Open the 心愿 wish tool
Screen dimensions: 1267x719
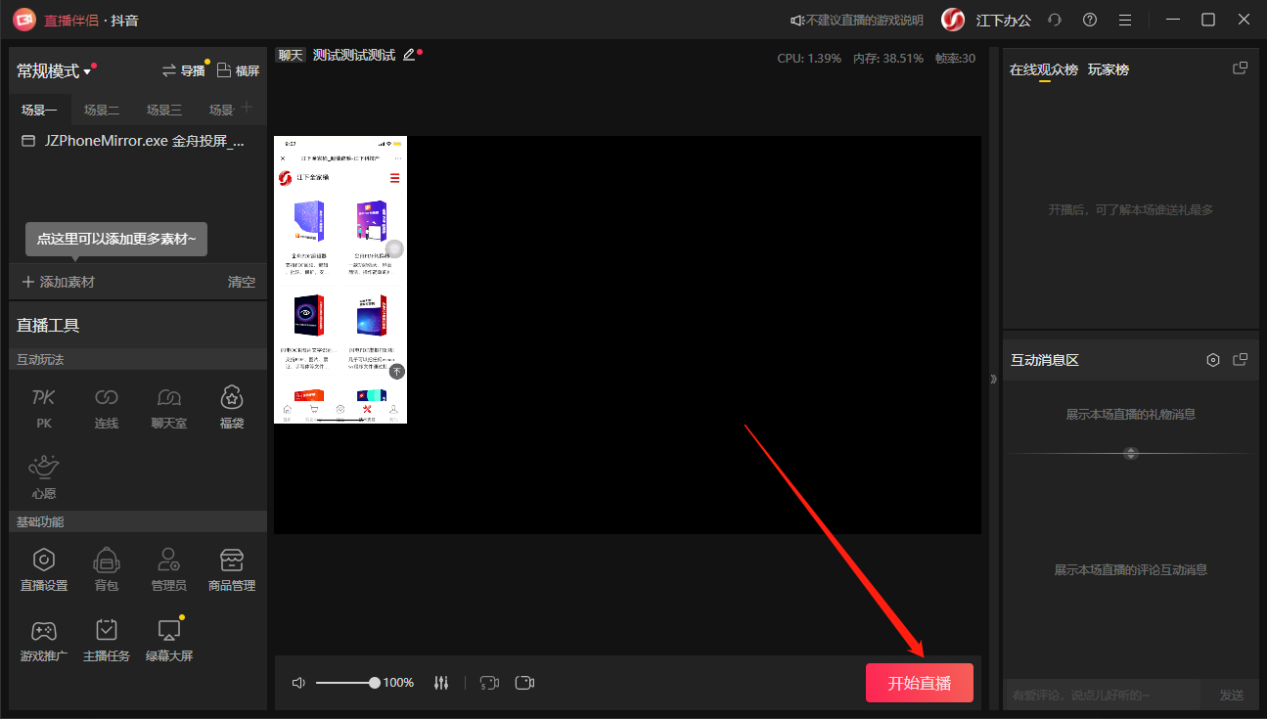[x=44, y=477]
